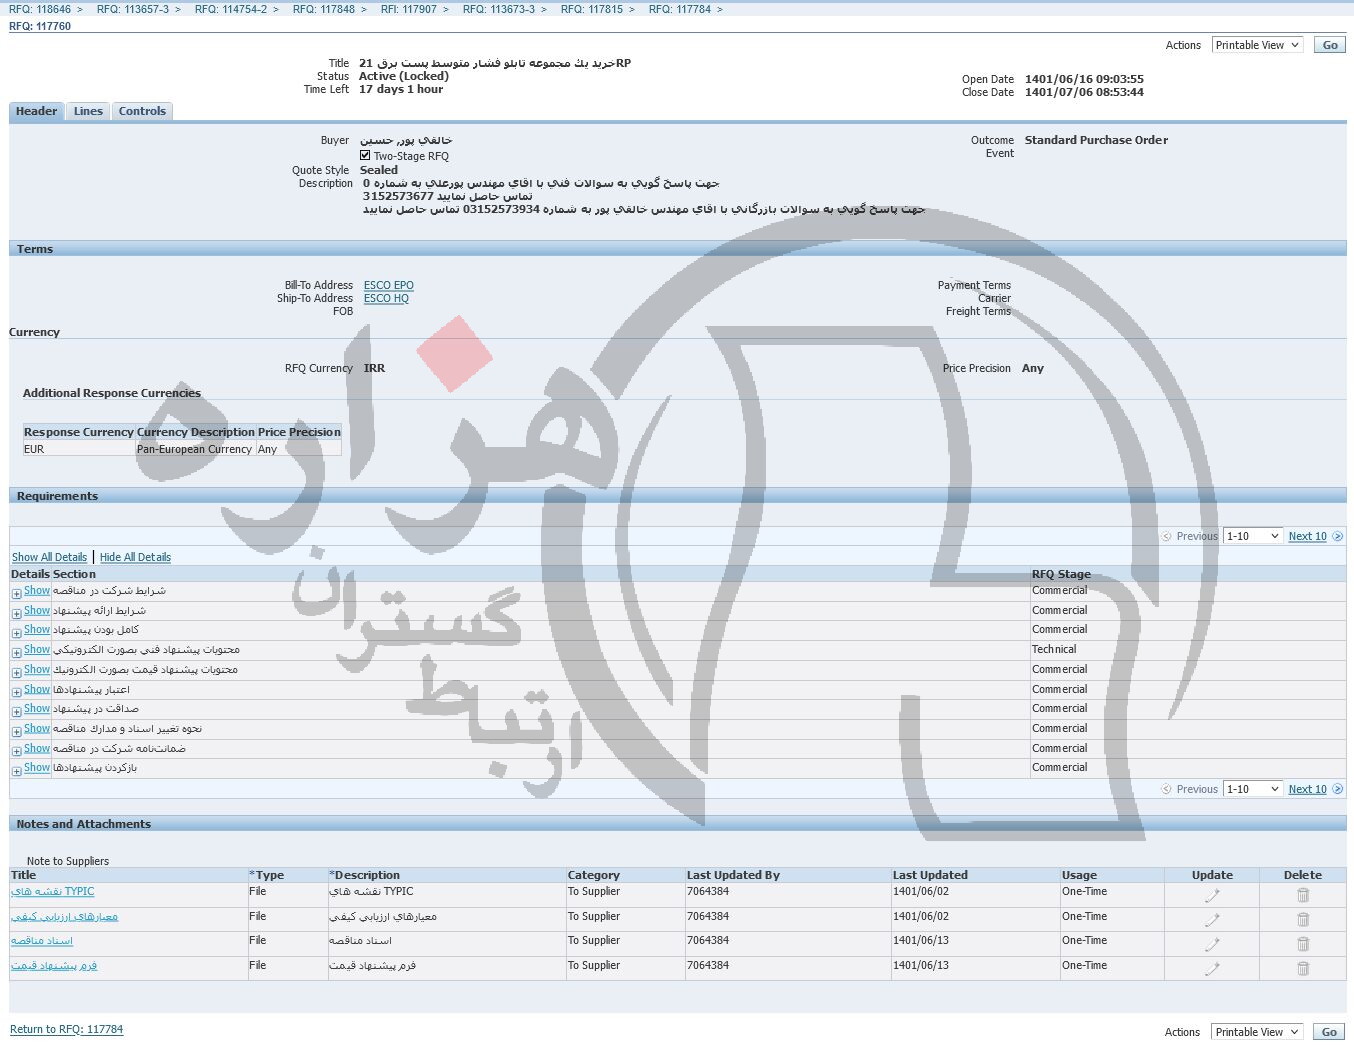Image resolution: width=1354 pixels, height=1049 pixels.
Task: Toggle the Two-Stage RFQ checkbox
Action: (x=365, y=156)
